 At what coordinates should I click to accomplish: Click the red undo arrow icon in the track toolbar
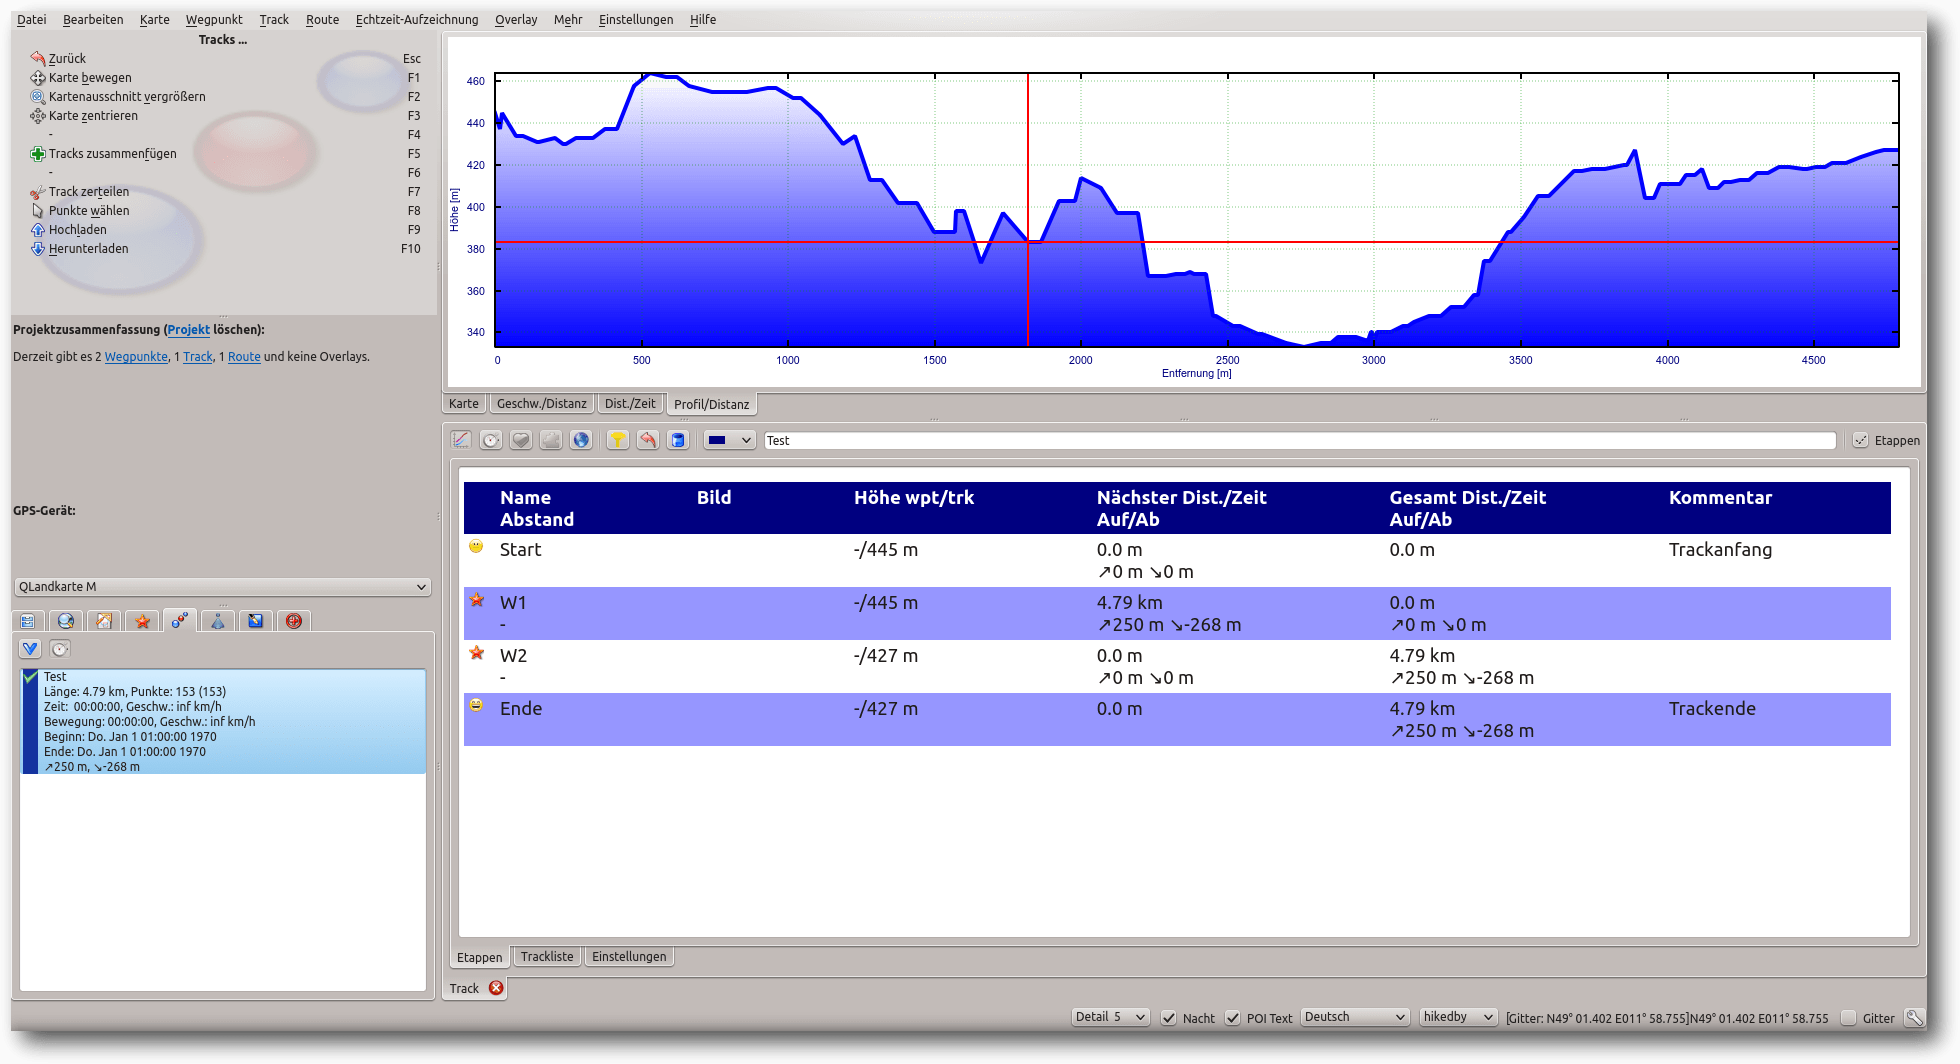tap(648, 440)
